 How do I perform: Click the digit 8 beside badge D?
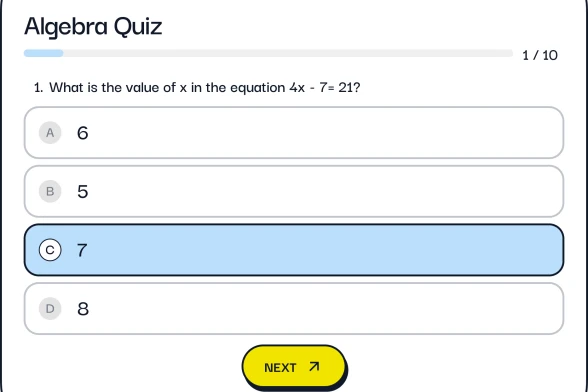point(83,309)
